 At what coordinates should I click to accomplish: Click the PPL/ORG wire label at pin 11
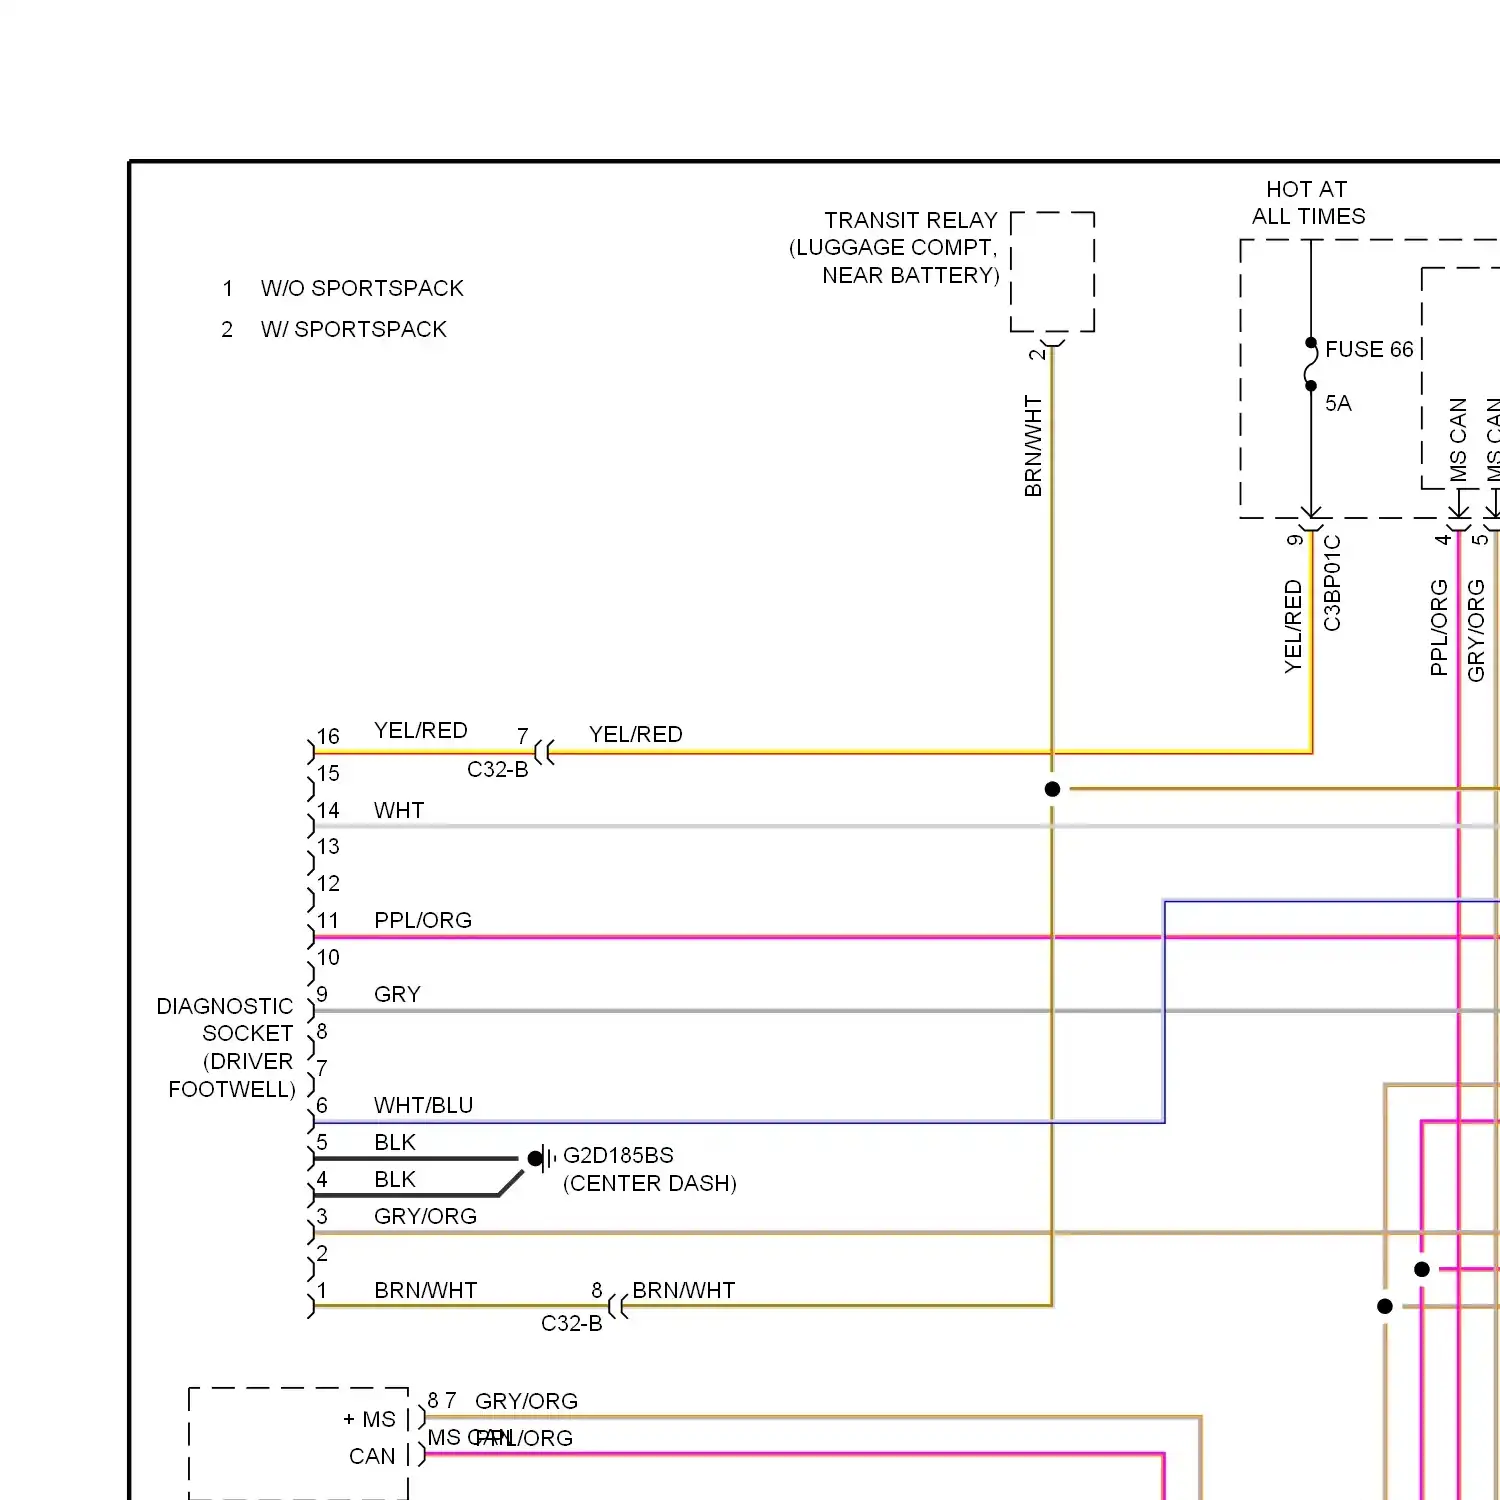click(x=423, y=920)
